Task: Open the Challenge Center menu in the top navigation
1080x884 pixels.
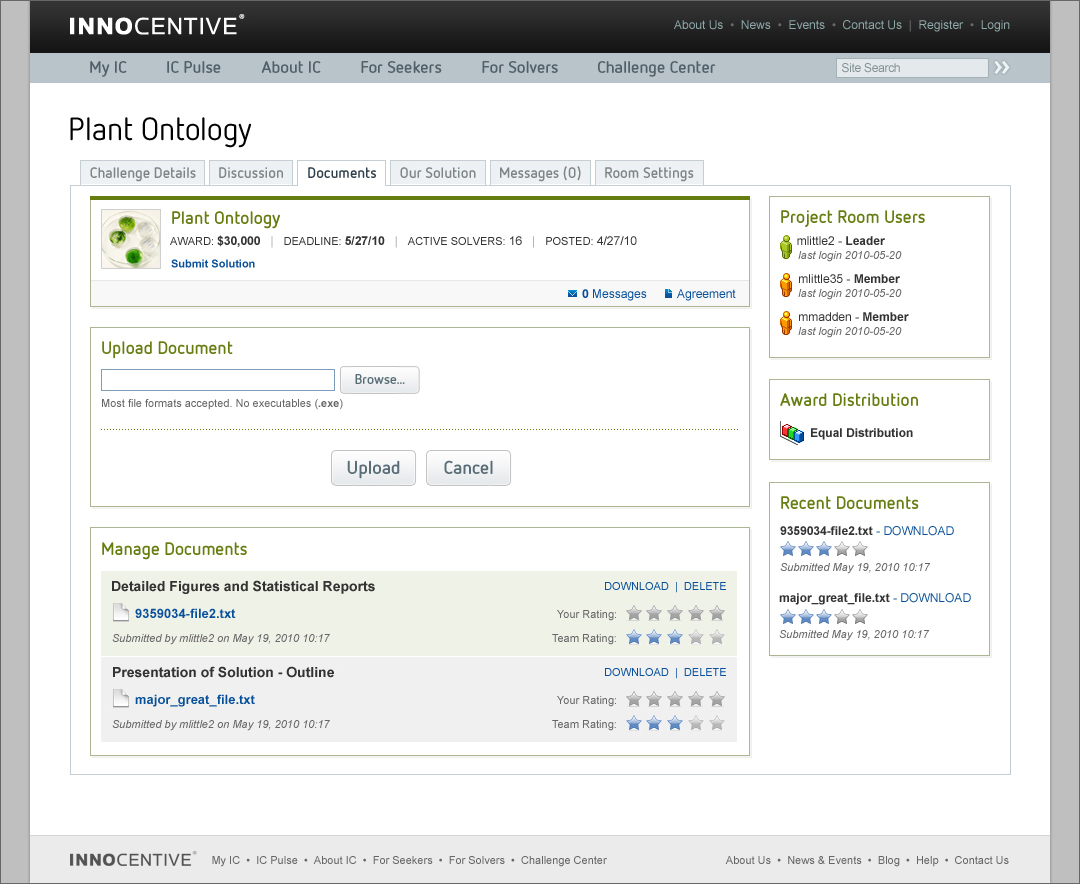Action: coord(656,68)
